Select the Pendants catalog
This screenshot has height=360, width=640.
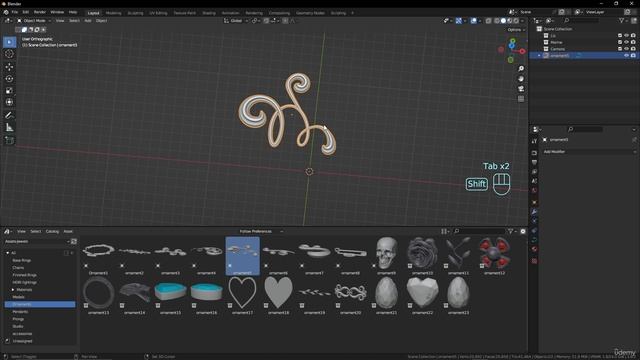point(20,312)
